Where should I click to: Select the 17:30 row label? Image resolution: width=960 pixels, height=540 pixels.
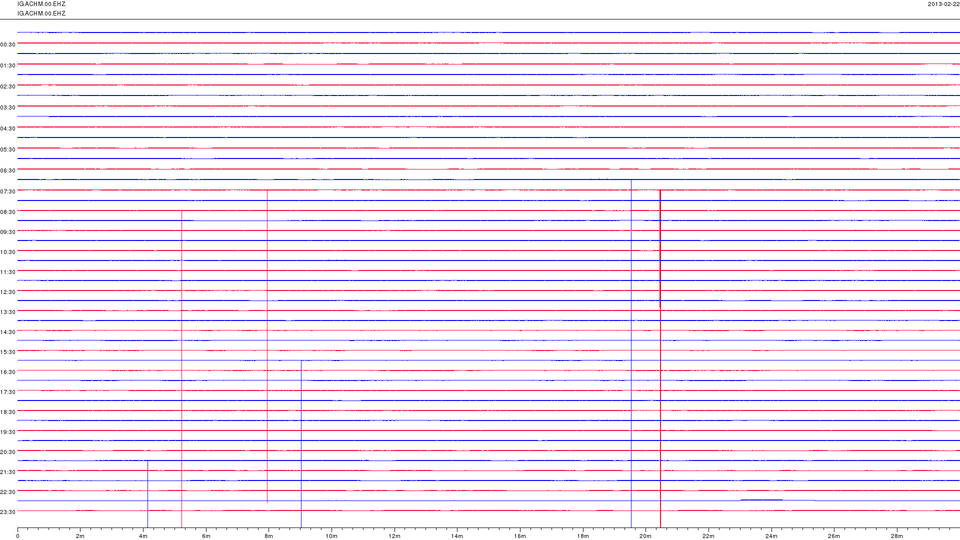tap(8, 392)
